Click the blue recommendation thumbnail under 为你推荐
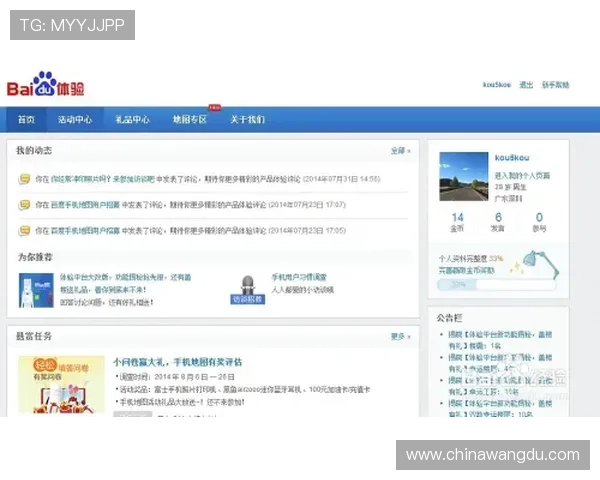This screenshot has height=480, width=600. [x=36, y=290]
